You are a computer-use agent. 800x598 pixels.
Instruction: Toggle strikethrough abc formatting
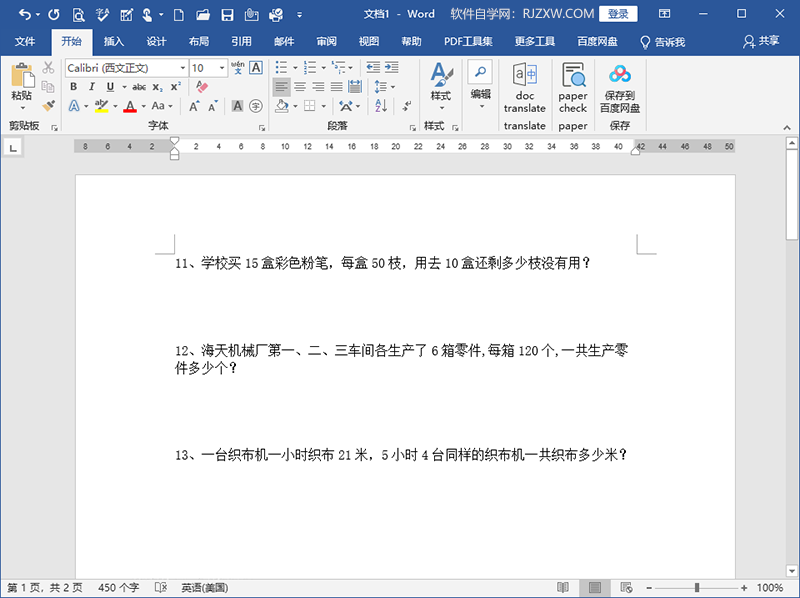coord(139,87)
